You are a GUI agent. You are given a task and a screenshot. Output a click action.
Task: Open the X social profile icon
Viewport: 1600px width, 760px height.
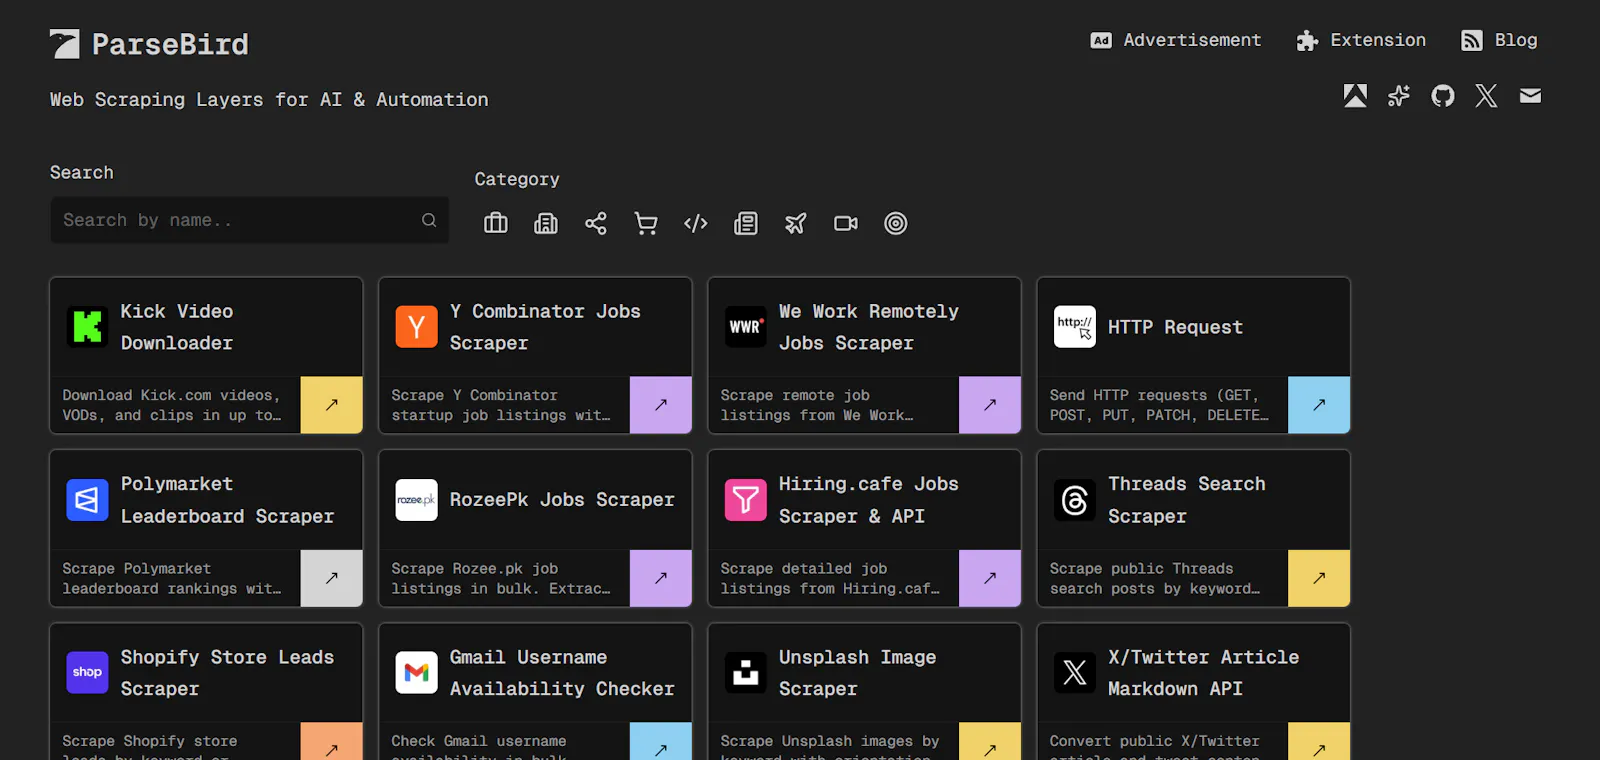(x=1487, y=96)
